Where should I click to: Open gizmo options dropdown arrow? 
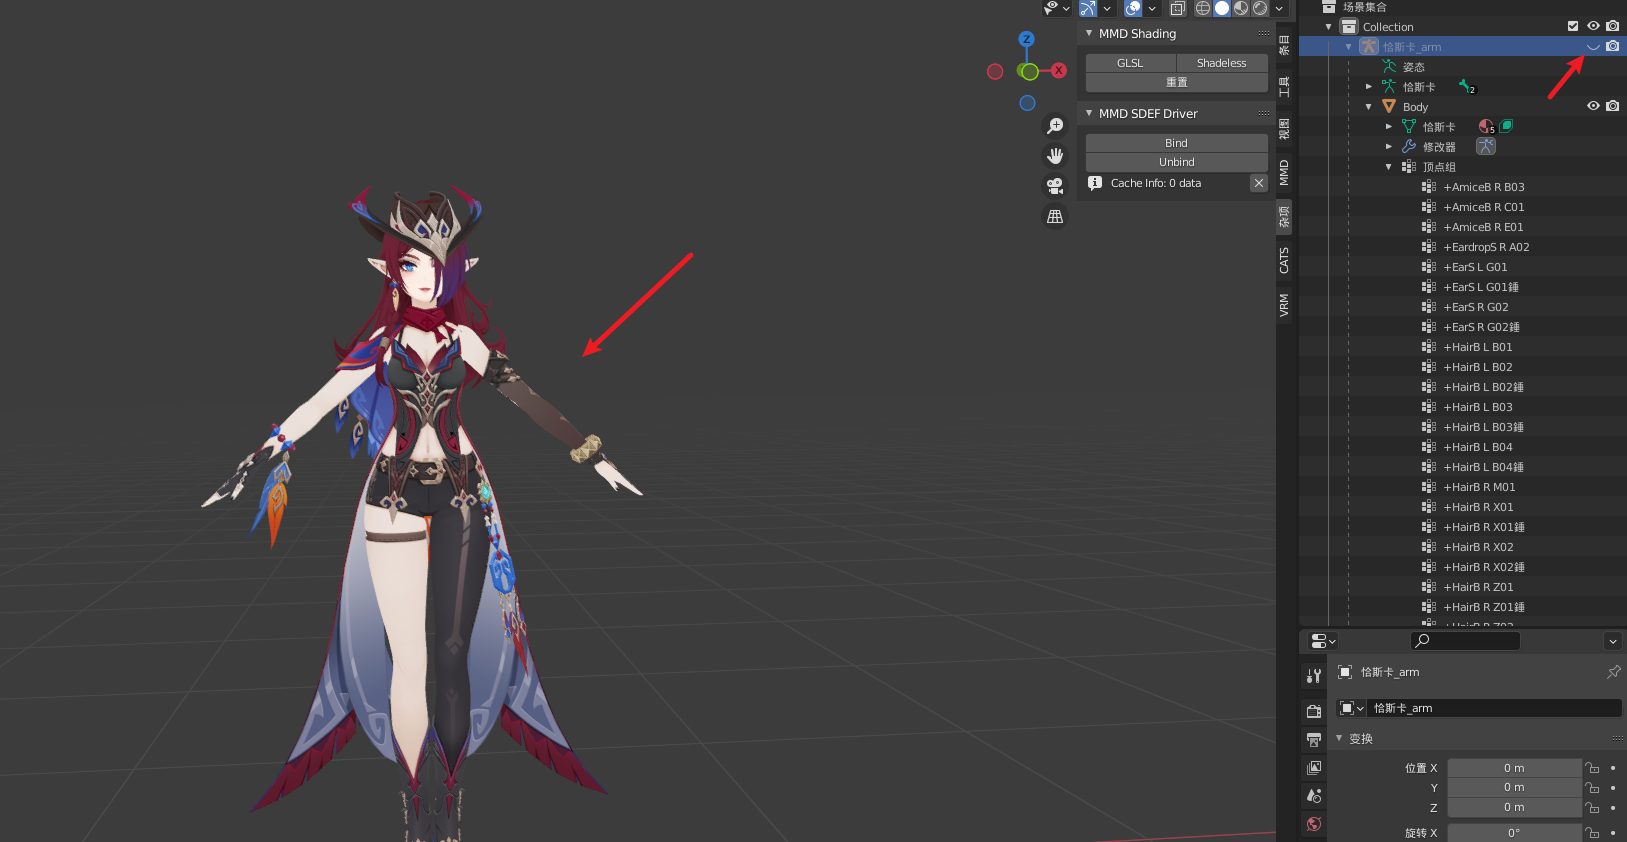click(x=1107, y=8)
